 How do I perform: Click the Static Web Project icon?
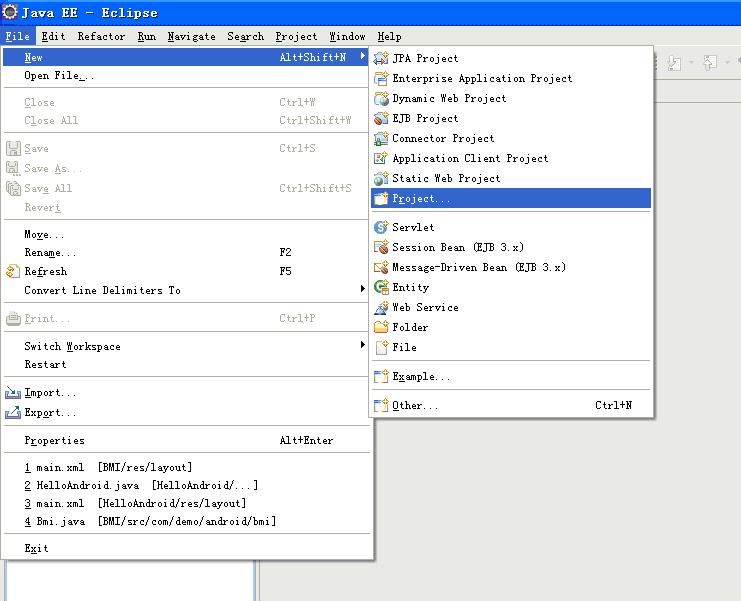coord(381,178)
